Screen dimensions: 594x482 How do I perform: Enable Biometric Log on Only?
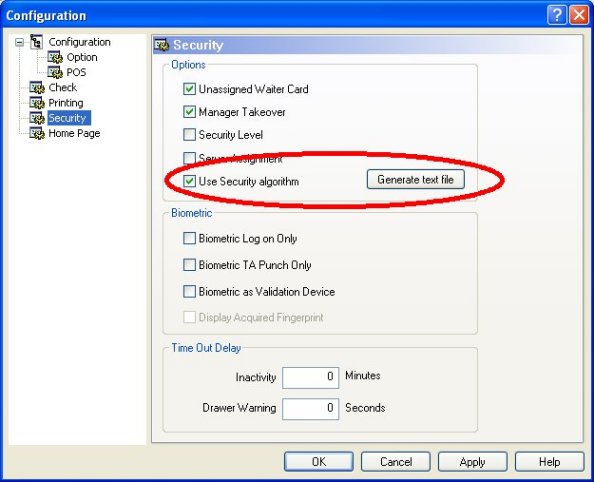189,238
